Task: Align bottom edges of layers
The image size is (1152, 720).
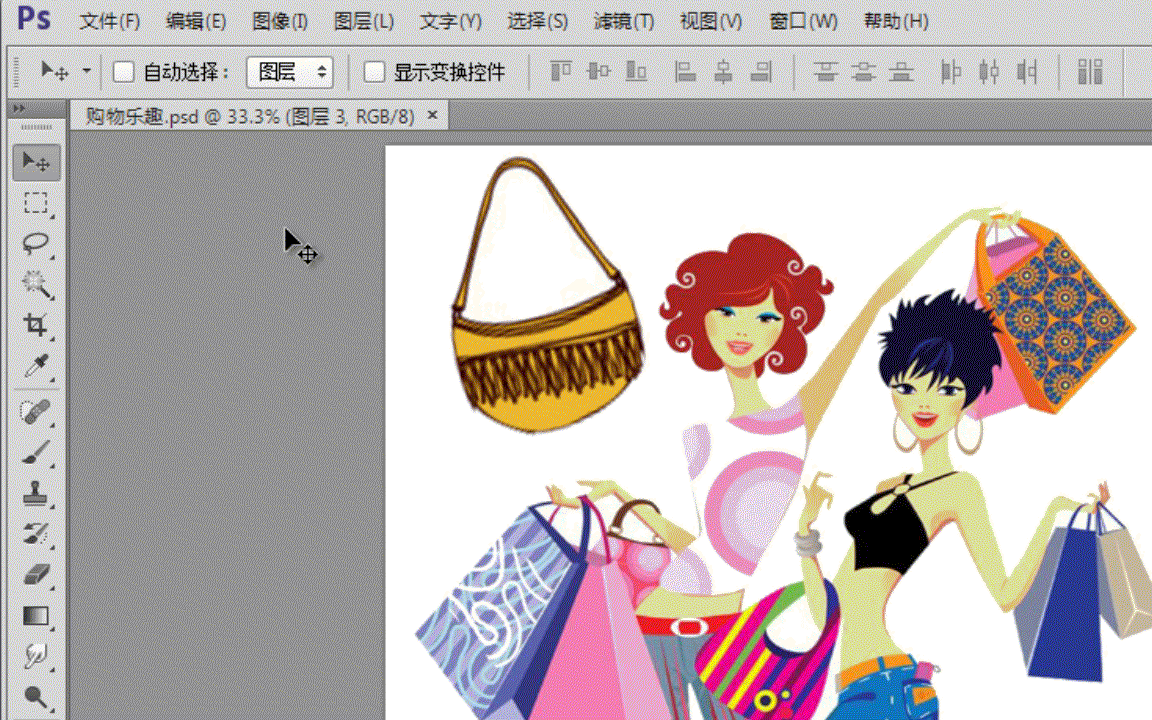Action: [636, 72]
